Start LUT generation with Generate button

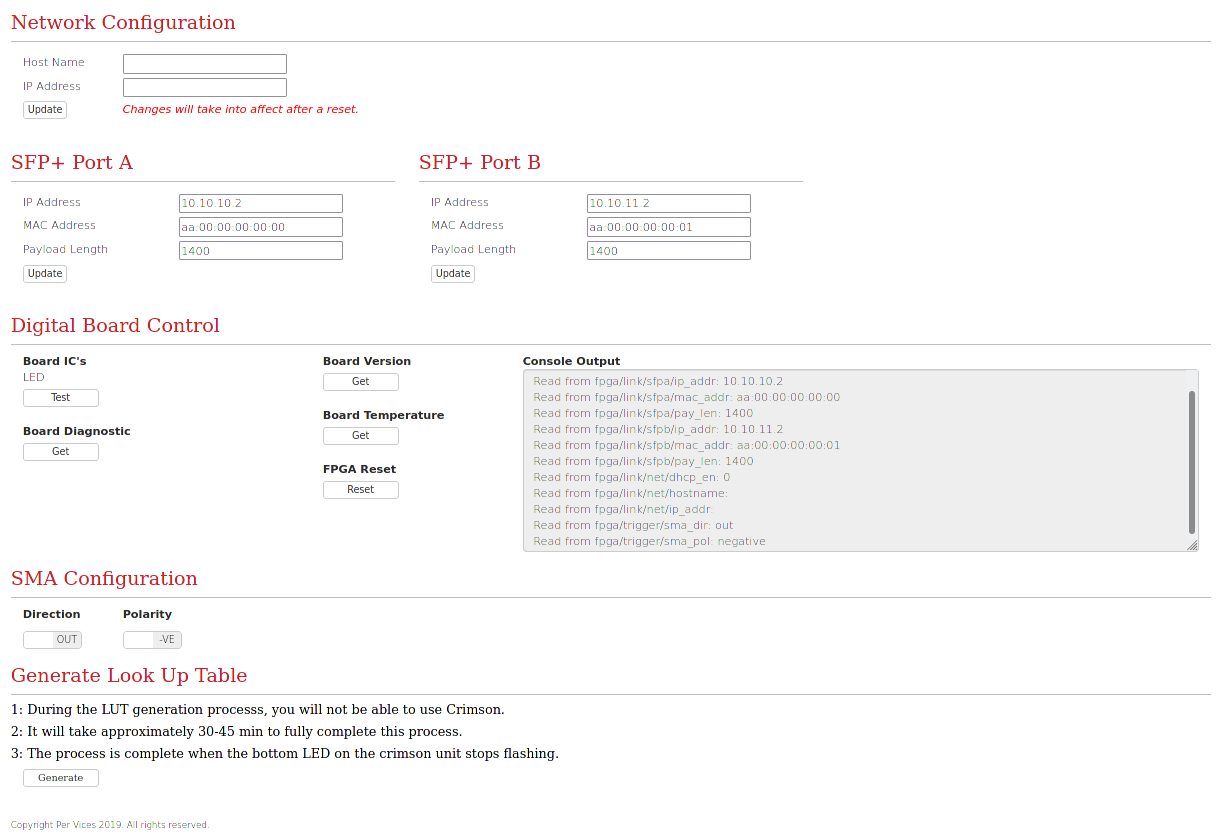point(61,778)
